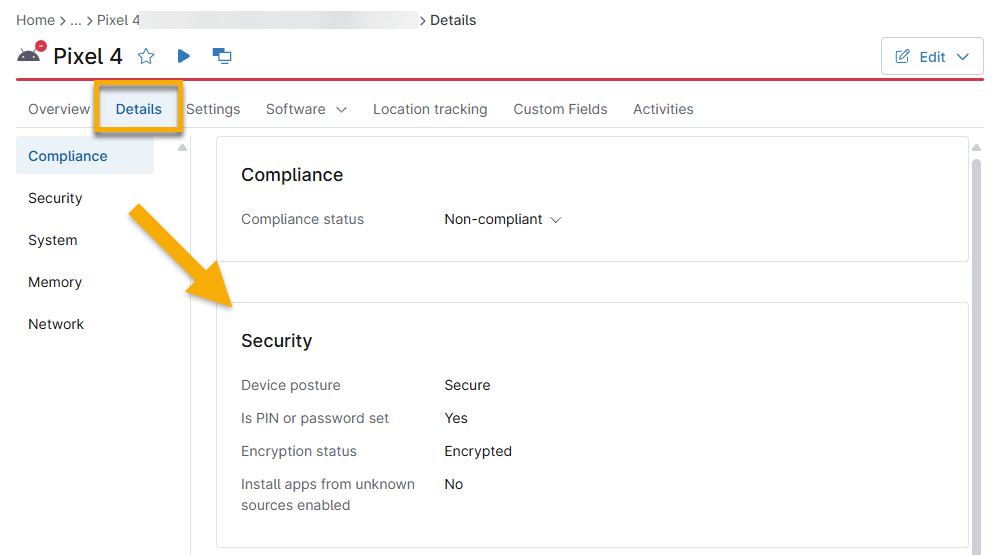Expand the Software tab menu
The width and height of the screenshot is (992, 555).
coord(306,109)
